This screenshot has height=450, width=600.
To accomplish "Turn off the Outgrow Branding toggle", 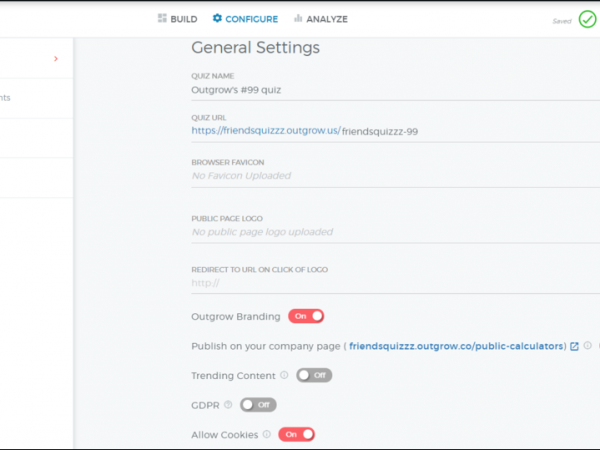I will pyautogui.click(x=306, y=316).
